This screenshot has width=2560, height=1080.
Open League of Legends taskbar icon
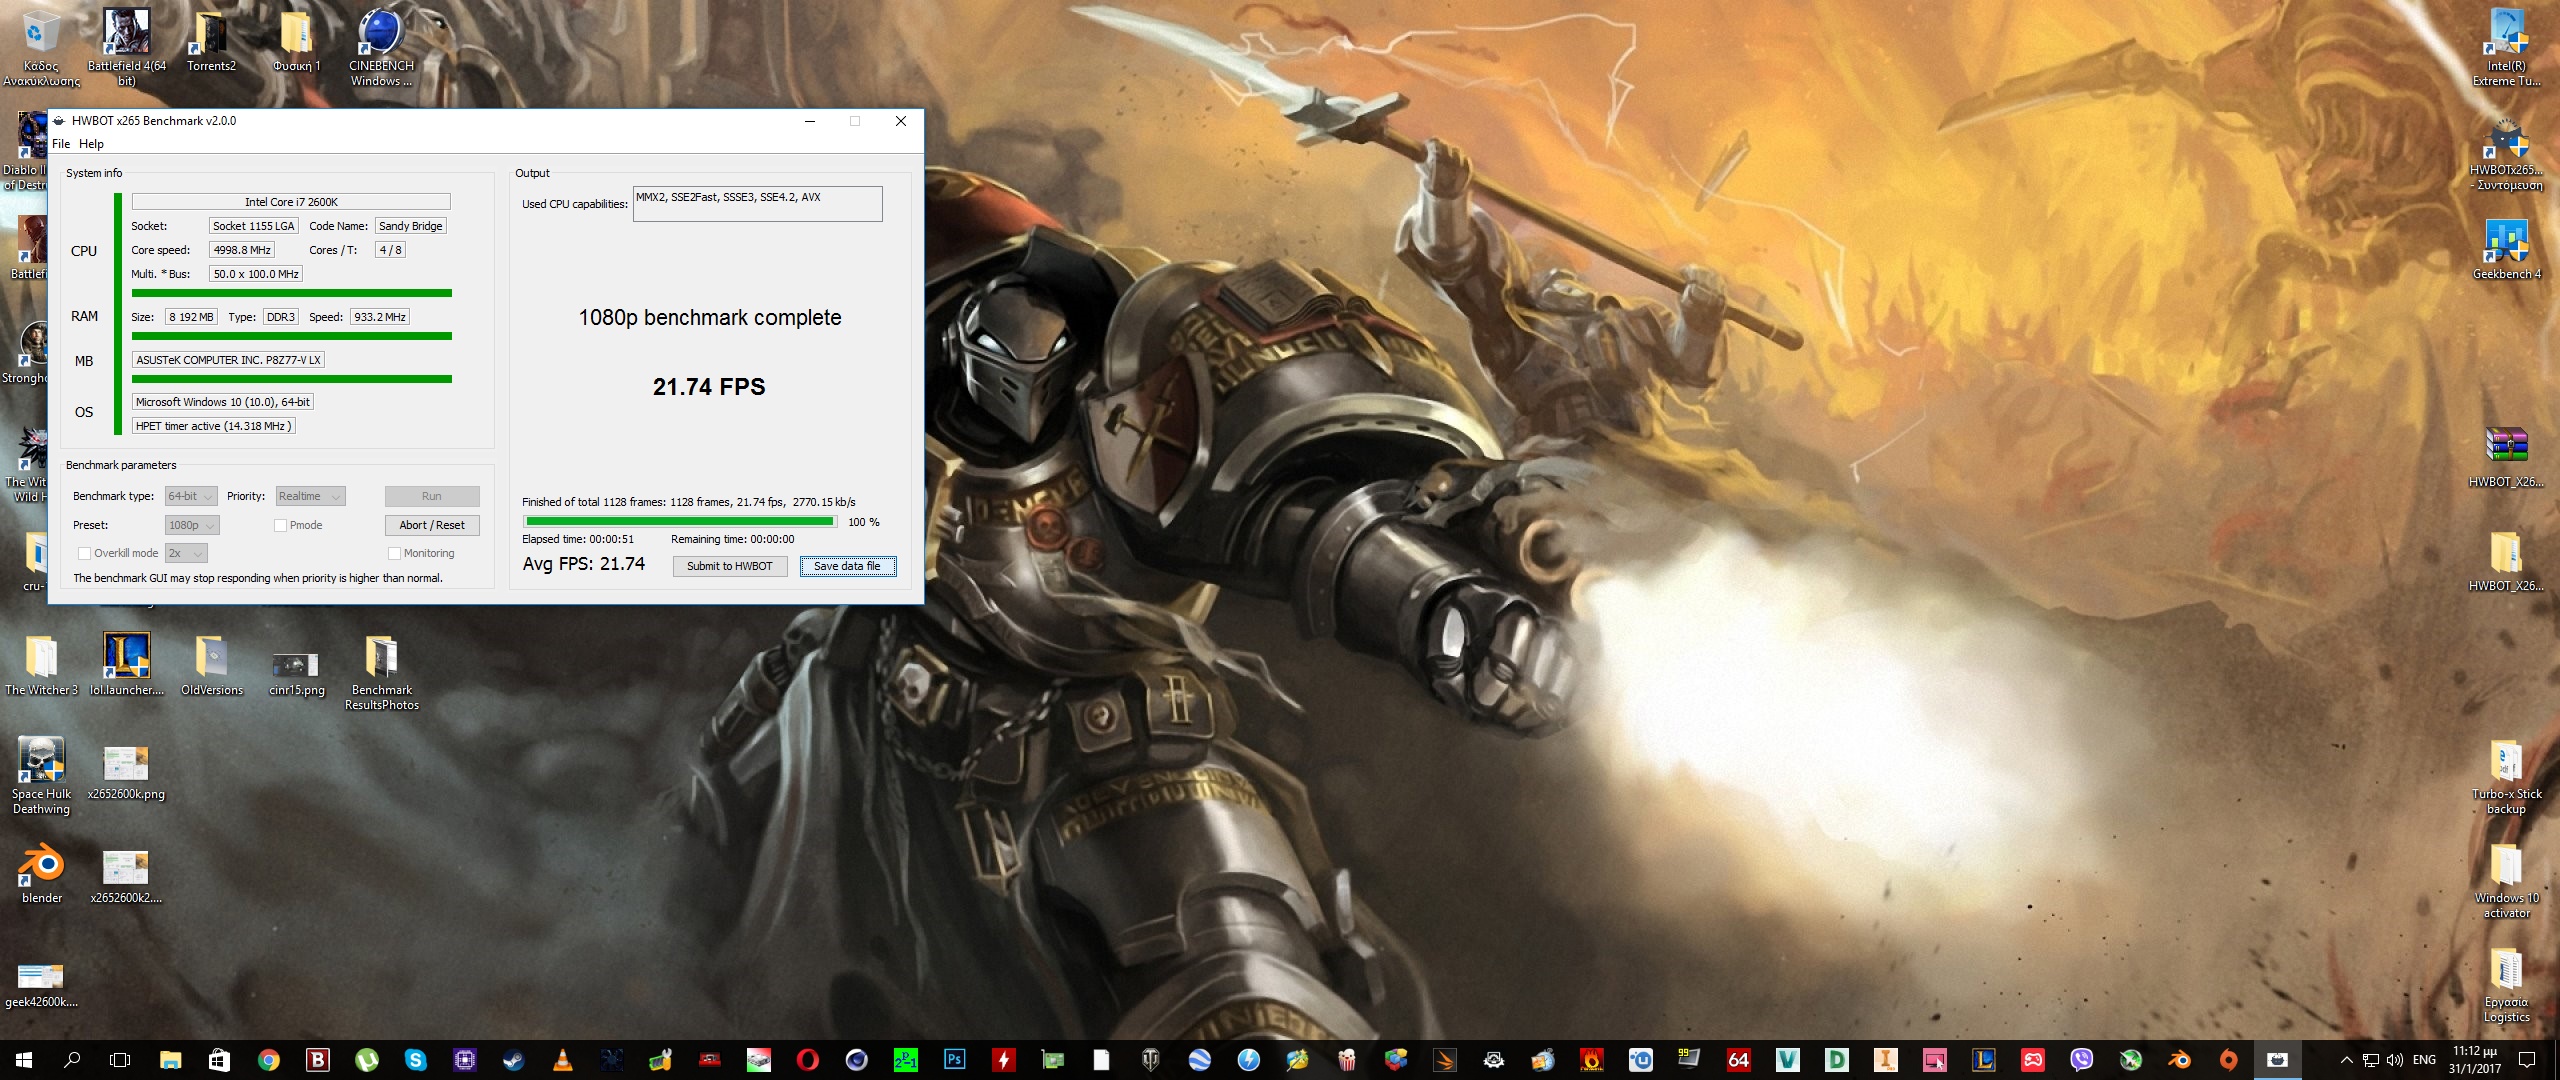pos(1983,1060)
